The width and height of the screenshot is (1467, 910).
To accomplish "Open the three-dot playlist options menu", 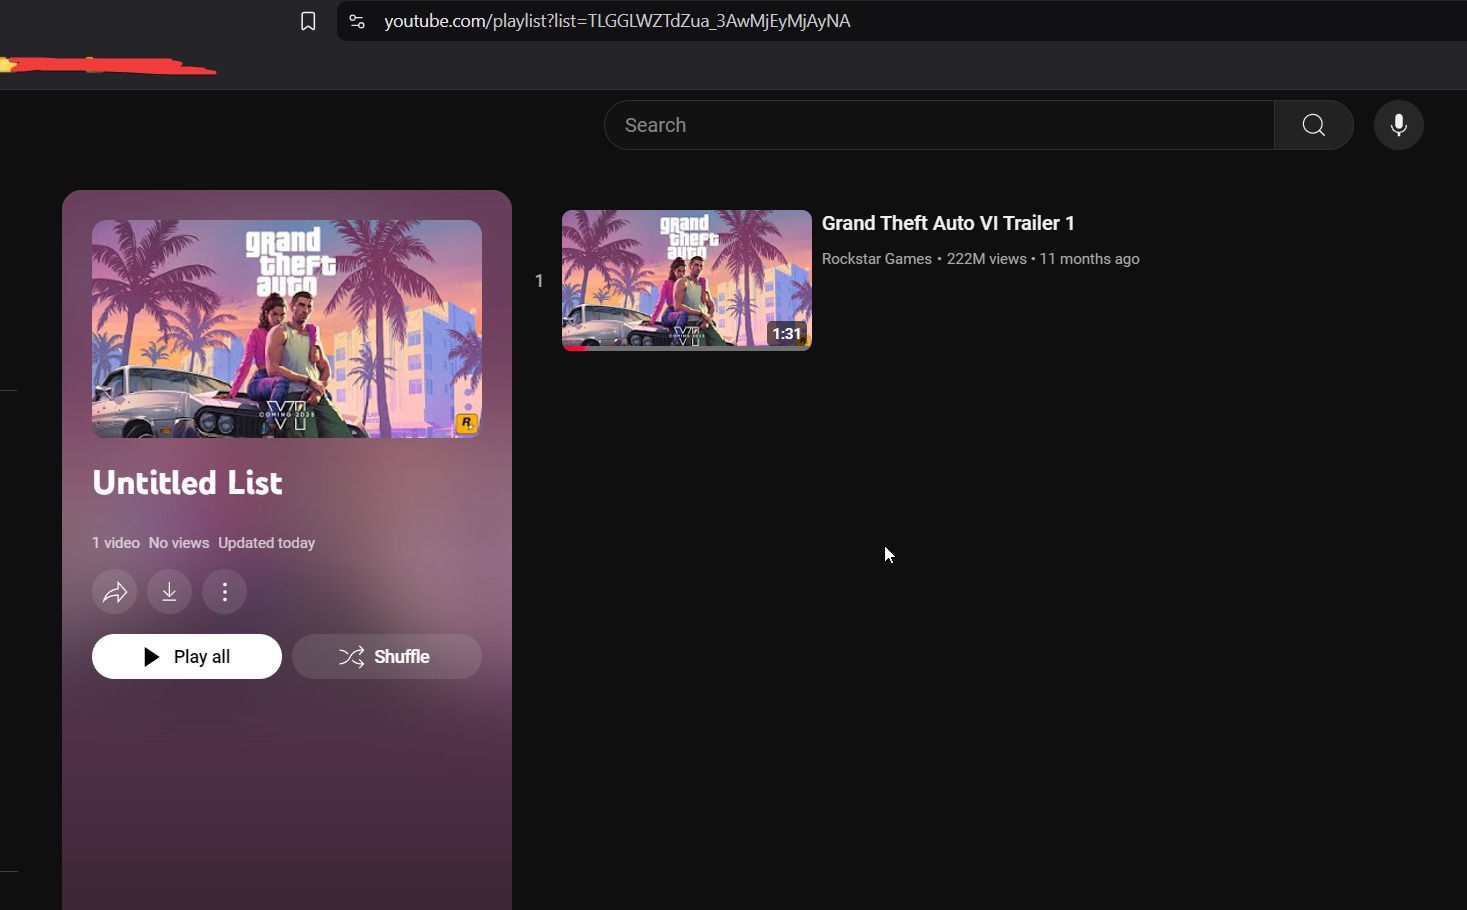I will click(224, 591).
